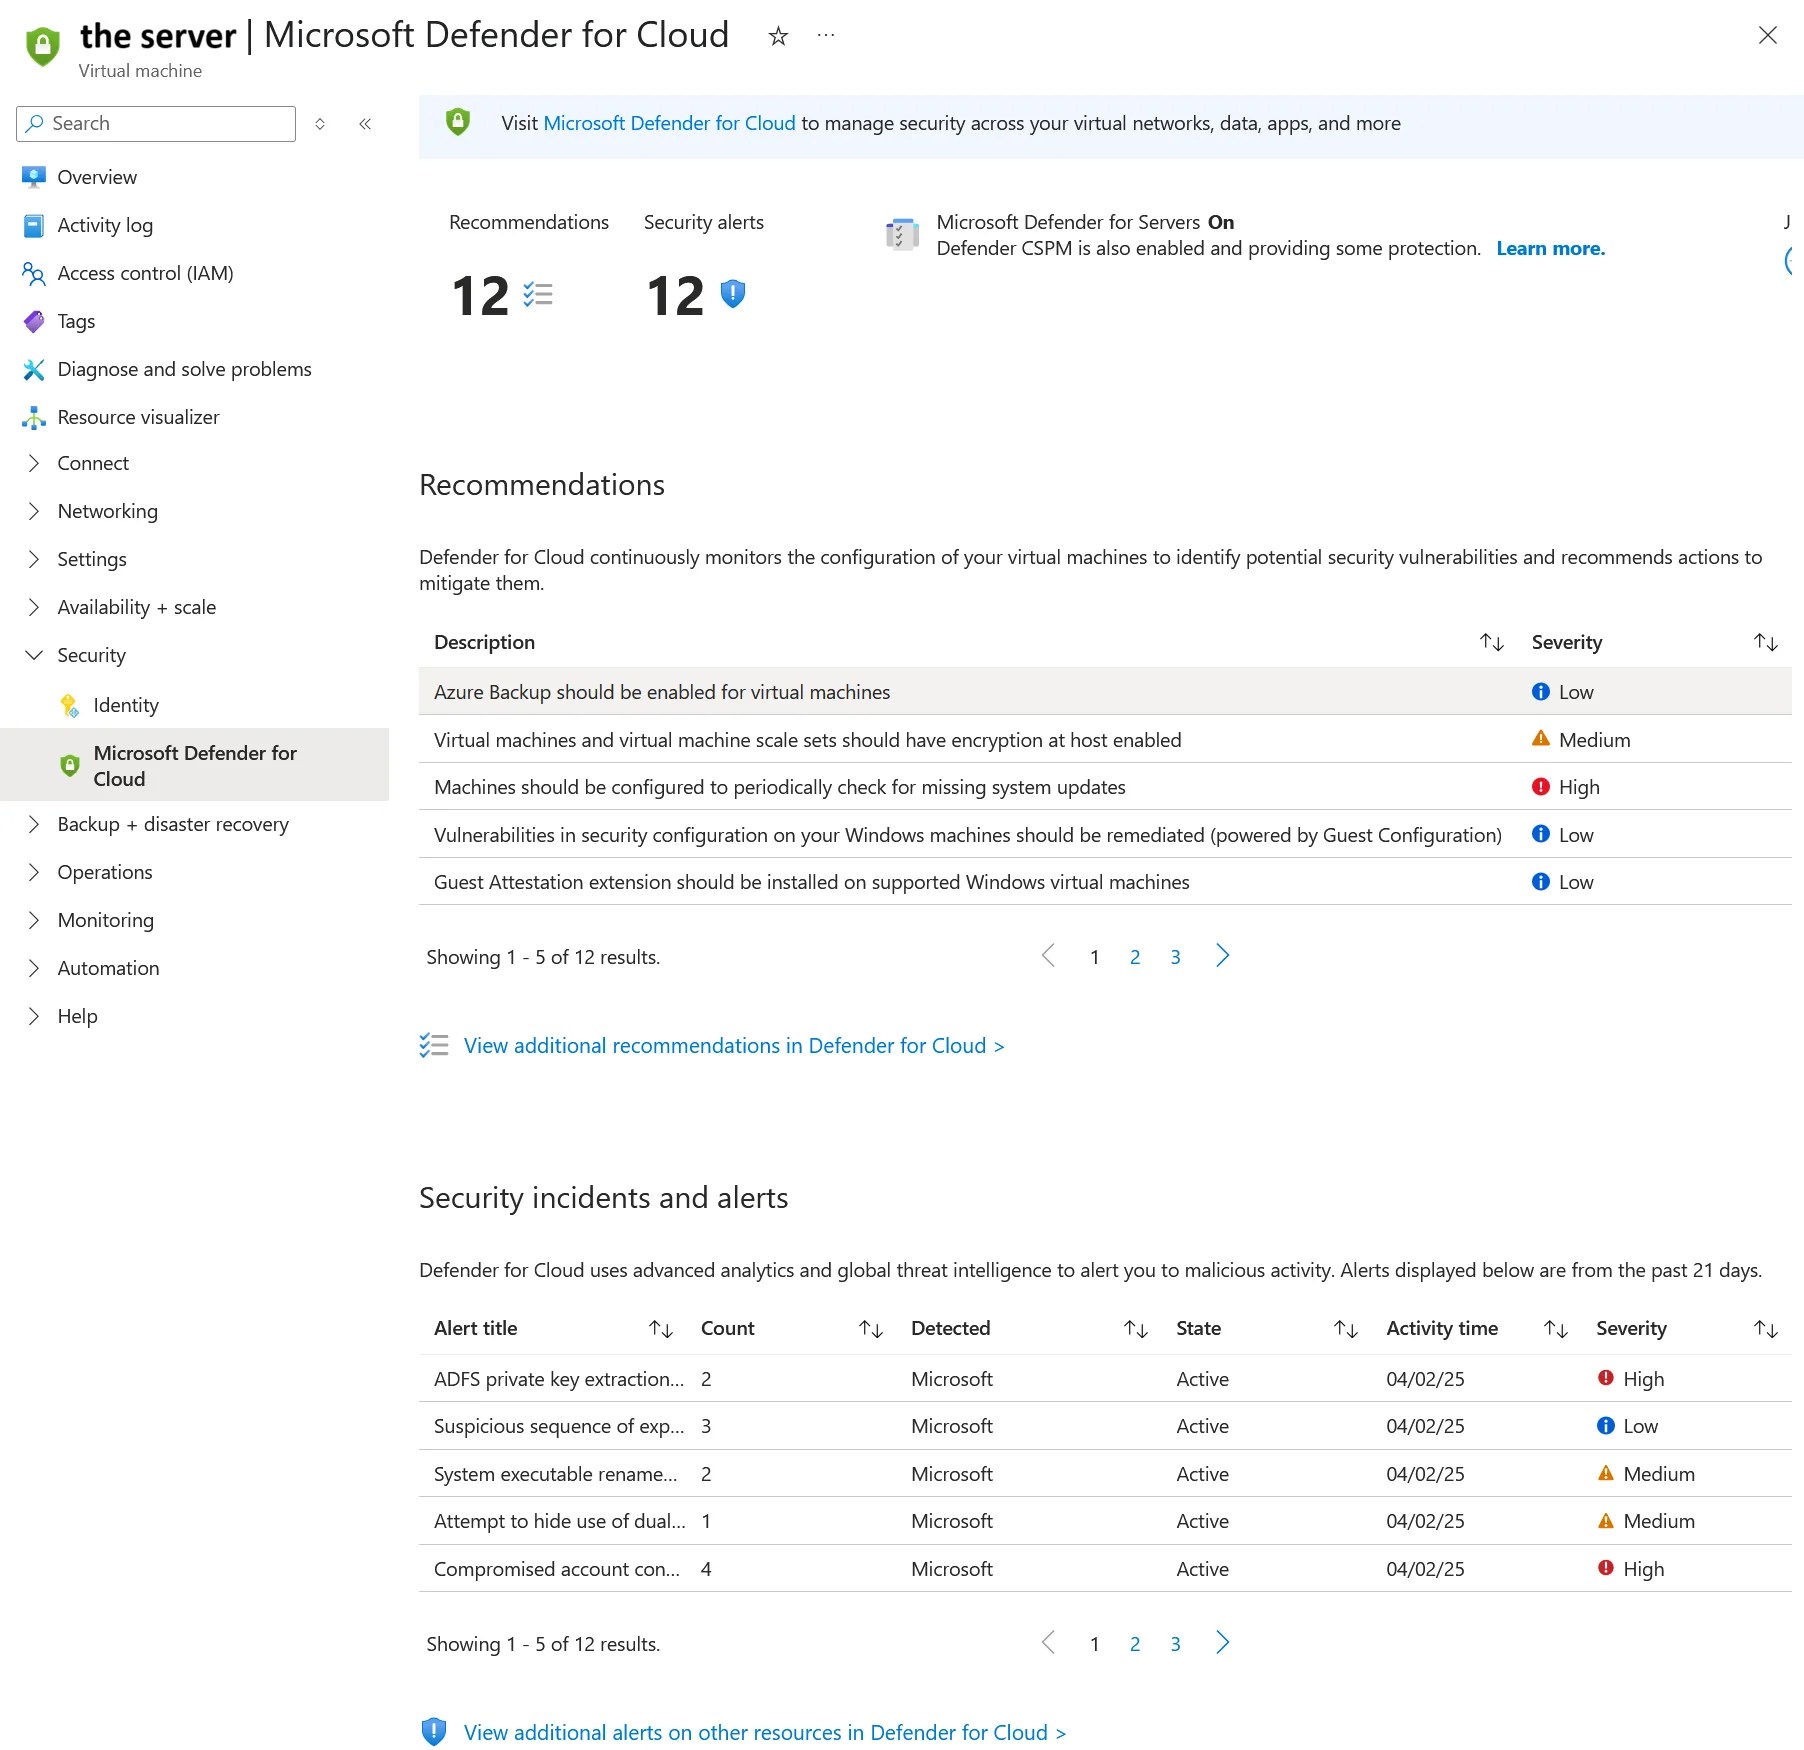The width and height of the screenshot is (1804, 1750).
Task: Go to next alerts page arrow
Action: pyautogui.click(x=1222, y=1643)
